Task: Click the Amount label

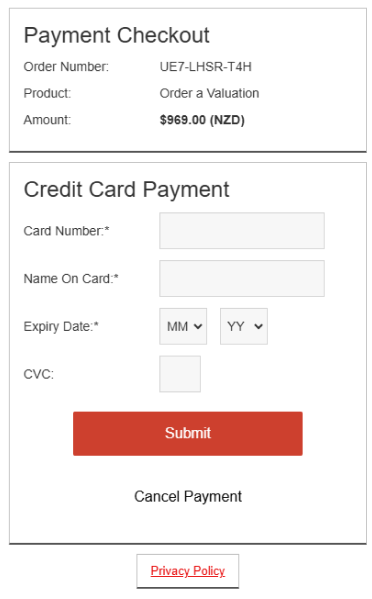Action: pos(47,120)
